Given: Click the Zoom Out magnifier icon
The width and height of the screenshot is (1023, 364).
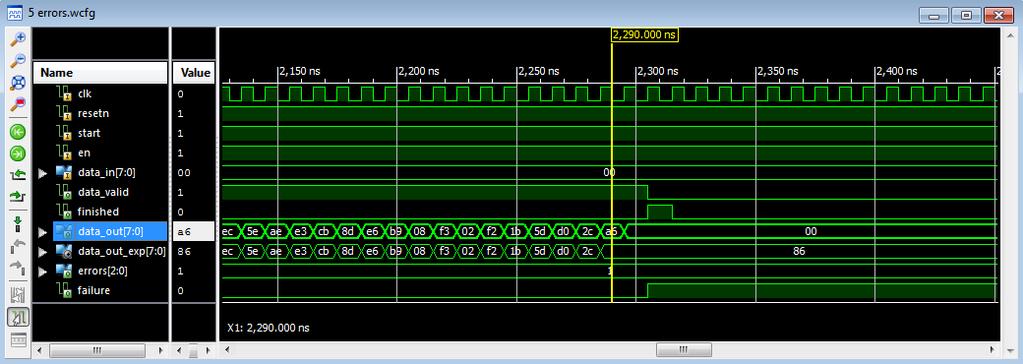Looking at the screenshot, I should (x=18, y=61).
